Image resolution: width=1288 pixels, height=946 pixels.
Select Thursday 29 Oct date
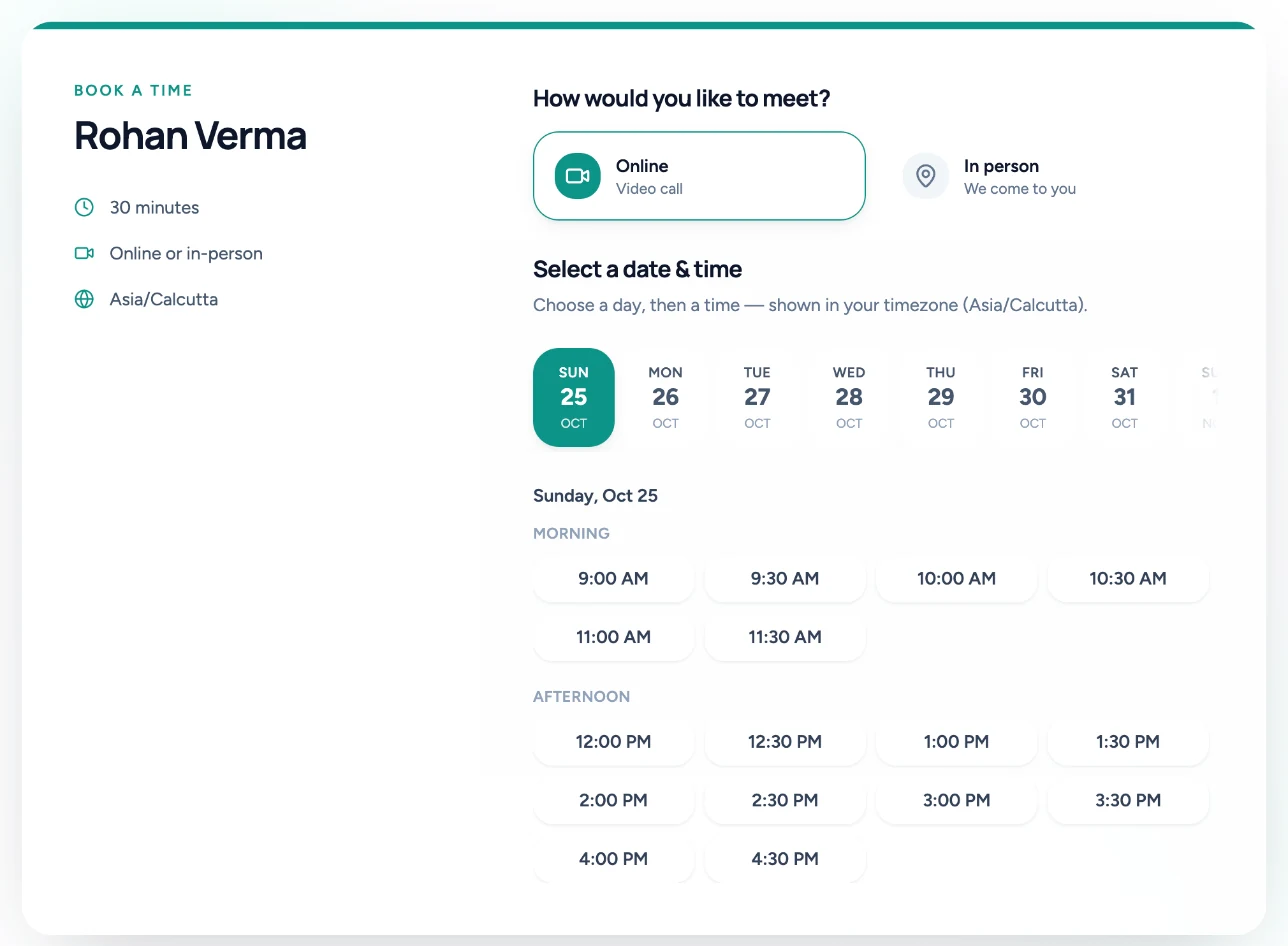click(x=941, y=397)
